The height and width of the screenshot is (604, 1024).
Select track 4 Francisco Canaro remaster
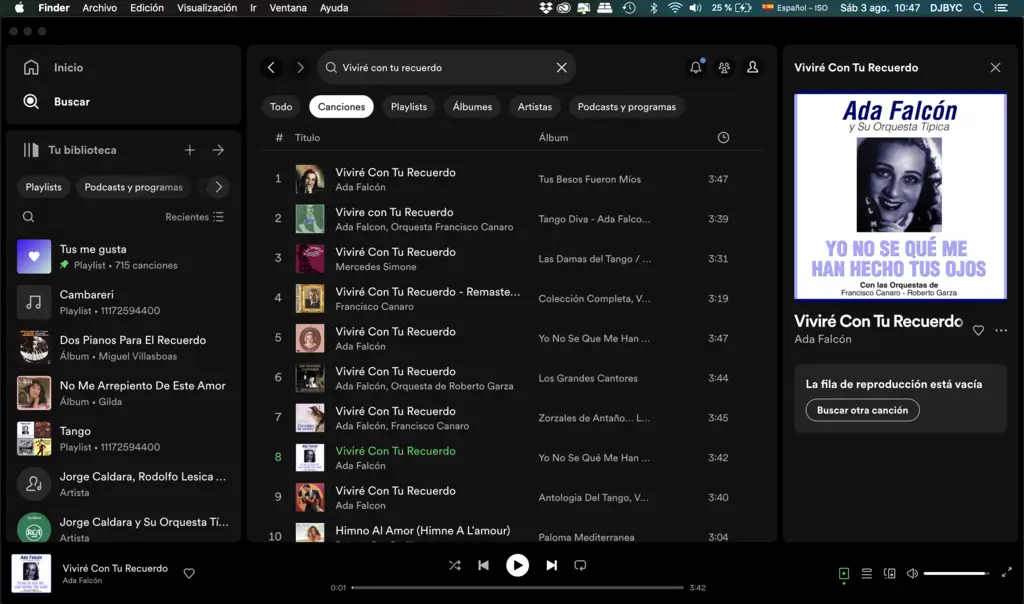click(512, 298)
